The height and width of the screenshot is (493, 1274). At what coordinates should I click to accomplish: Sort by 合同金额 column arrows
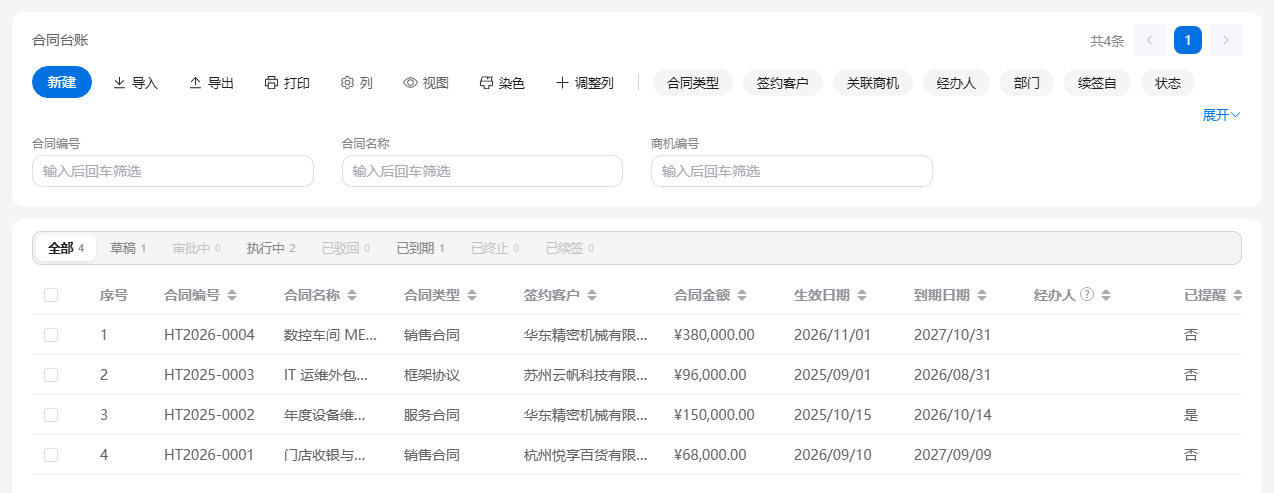pos(742,296)
